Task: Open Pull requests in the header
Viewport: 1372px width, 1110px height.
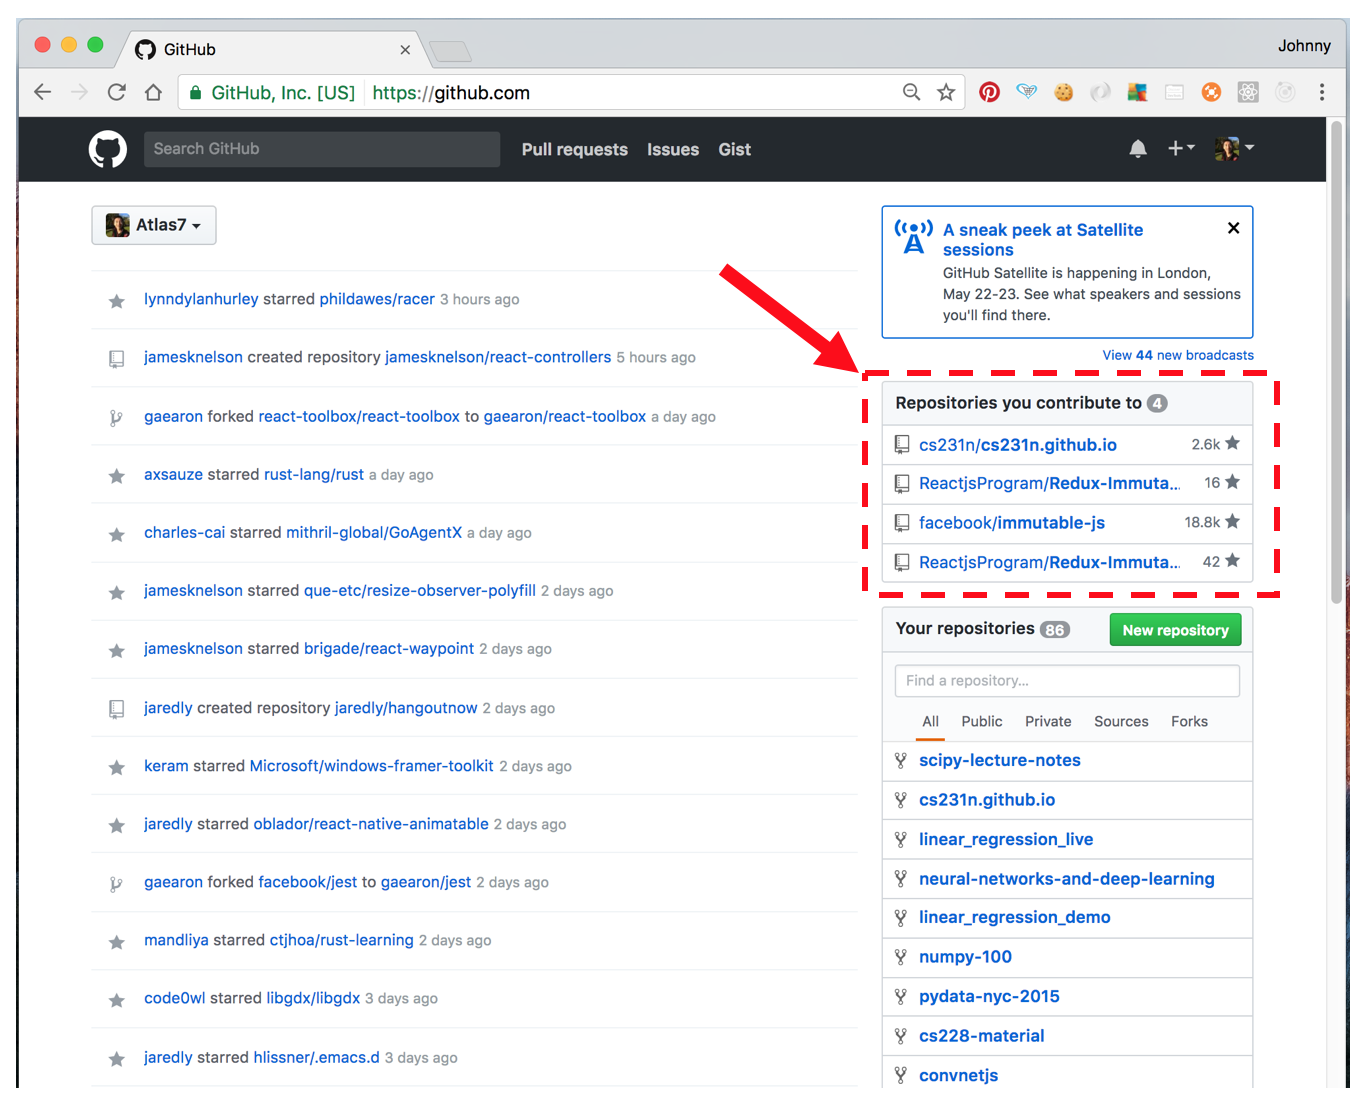Action: click(x=575, y=149)
